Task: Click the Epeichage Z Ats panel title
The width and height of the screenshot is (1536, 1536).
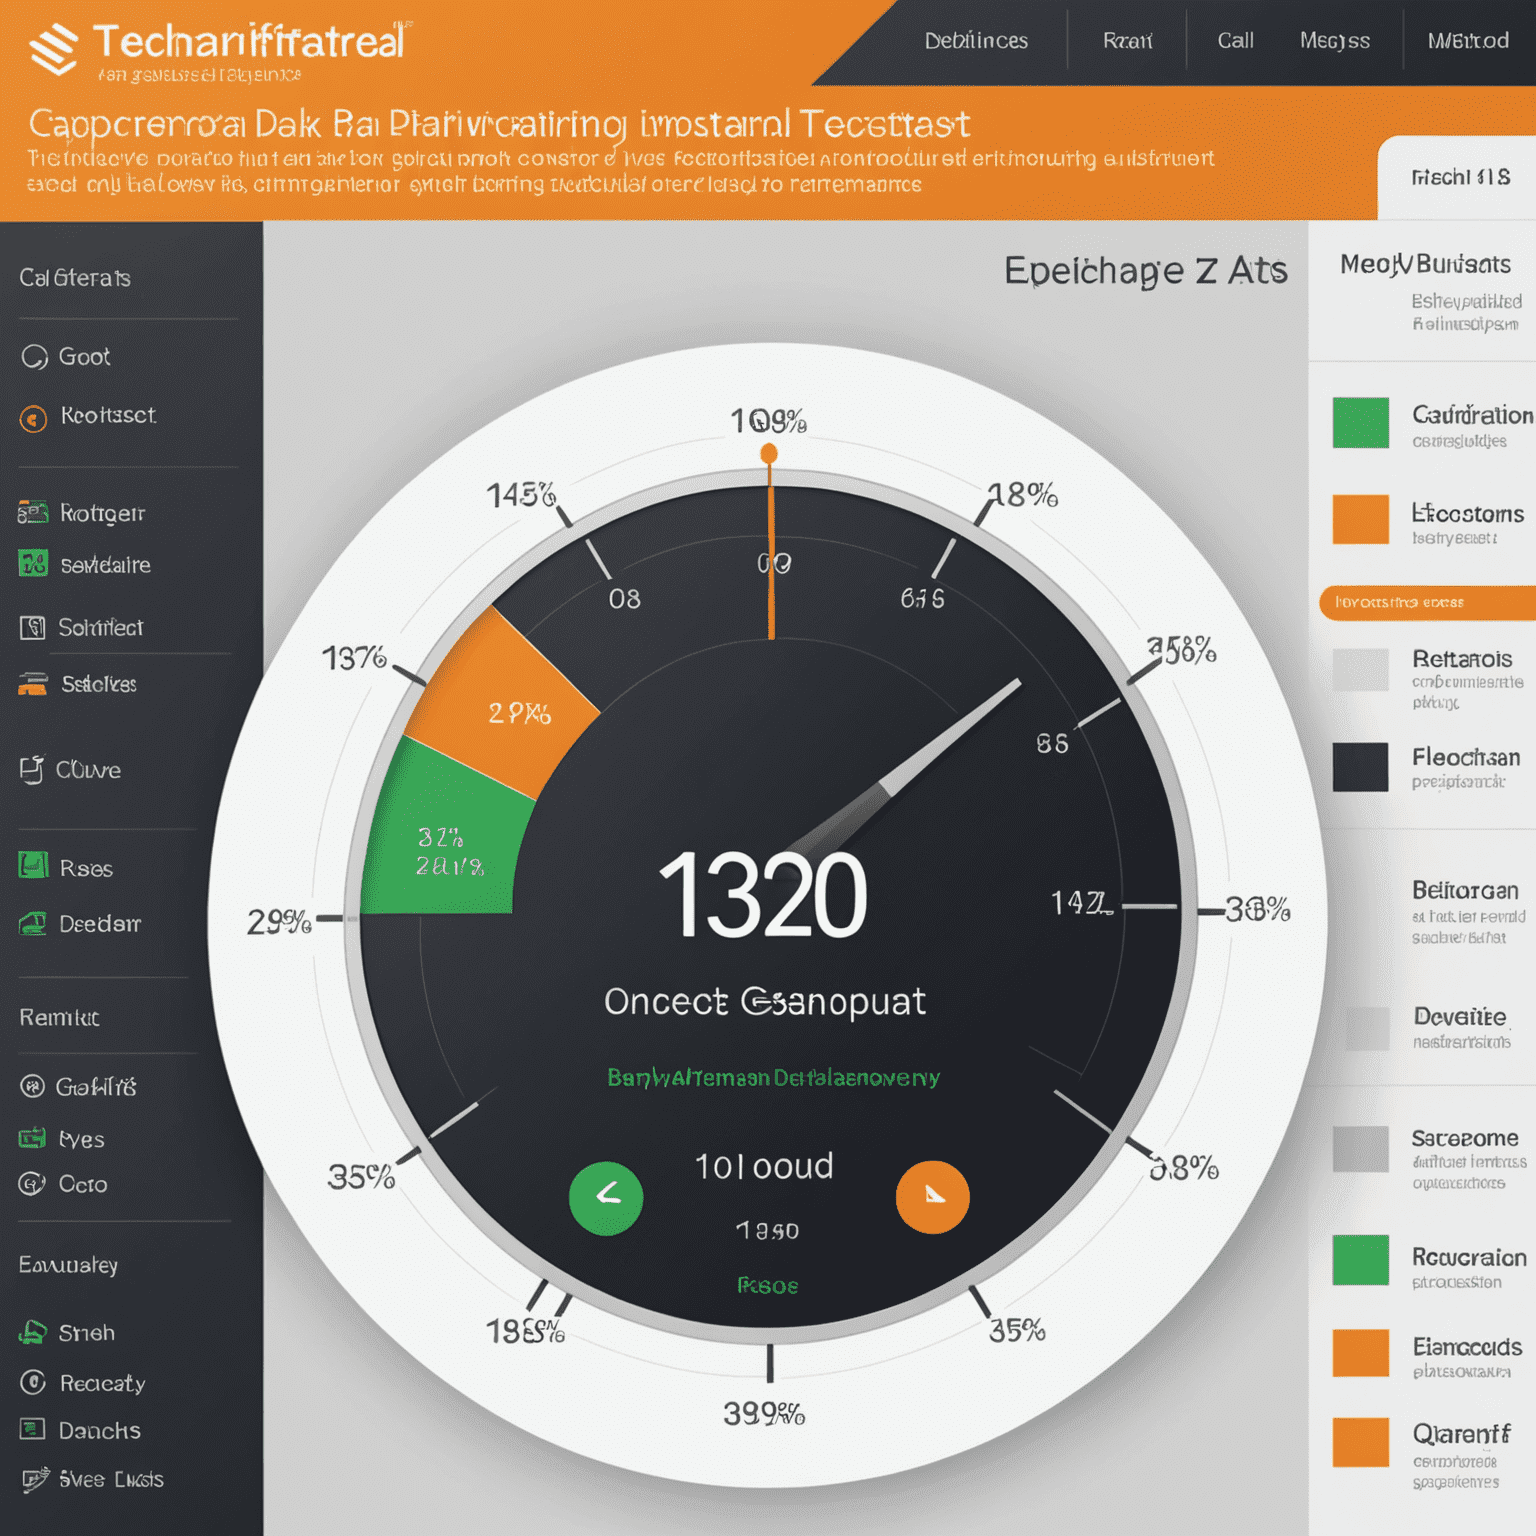Action: point(1146,271)
